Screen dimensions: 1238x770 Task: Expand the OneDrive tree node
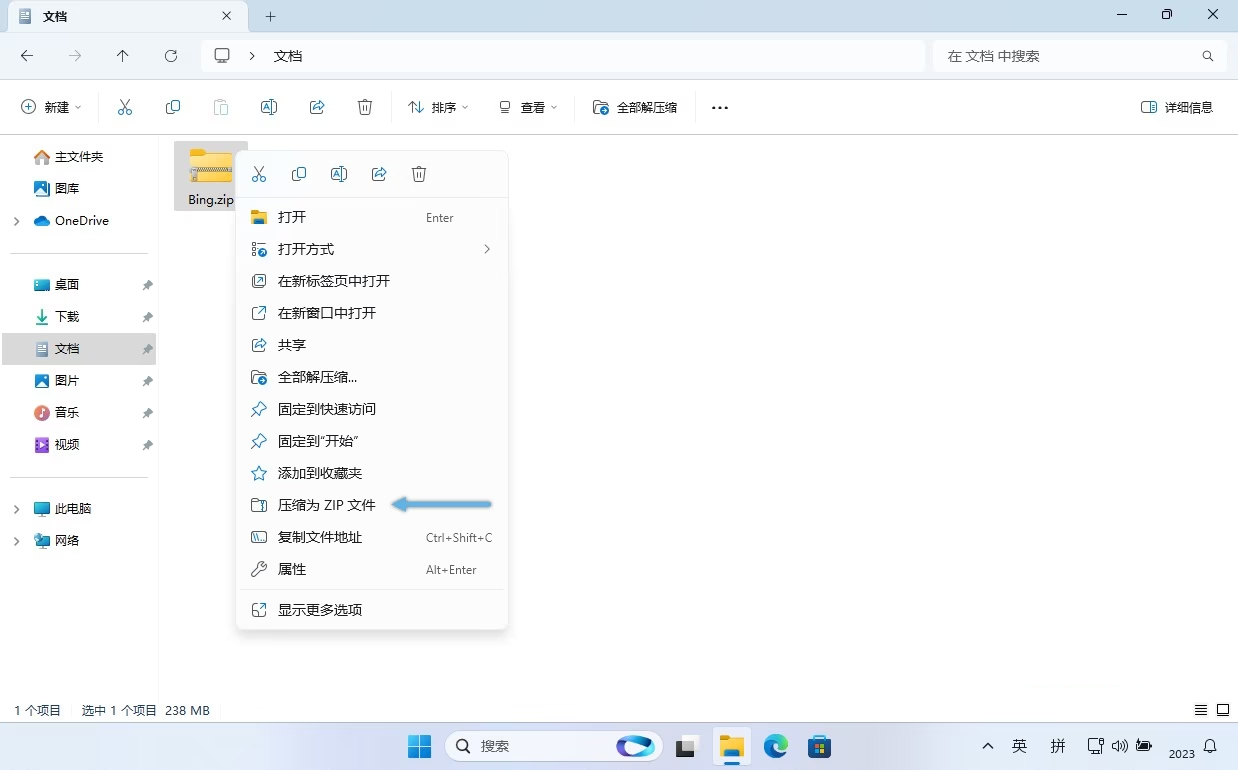click(16, 221)
